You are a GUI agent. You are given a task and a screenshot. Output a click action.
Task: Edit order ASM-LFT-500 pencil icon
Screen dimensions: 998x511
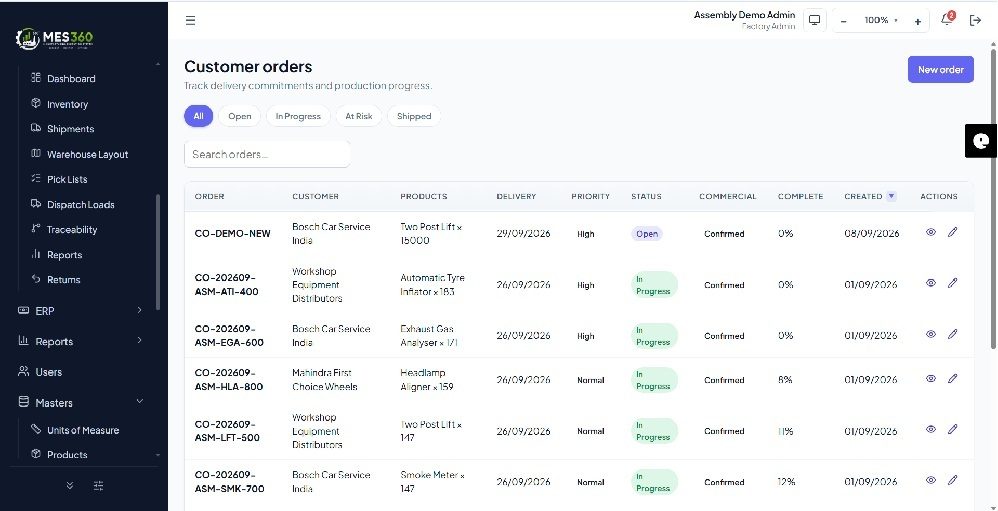[x=952, y=430]
